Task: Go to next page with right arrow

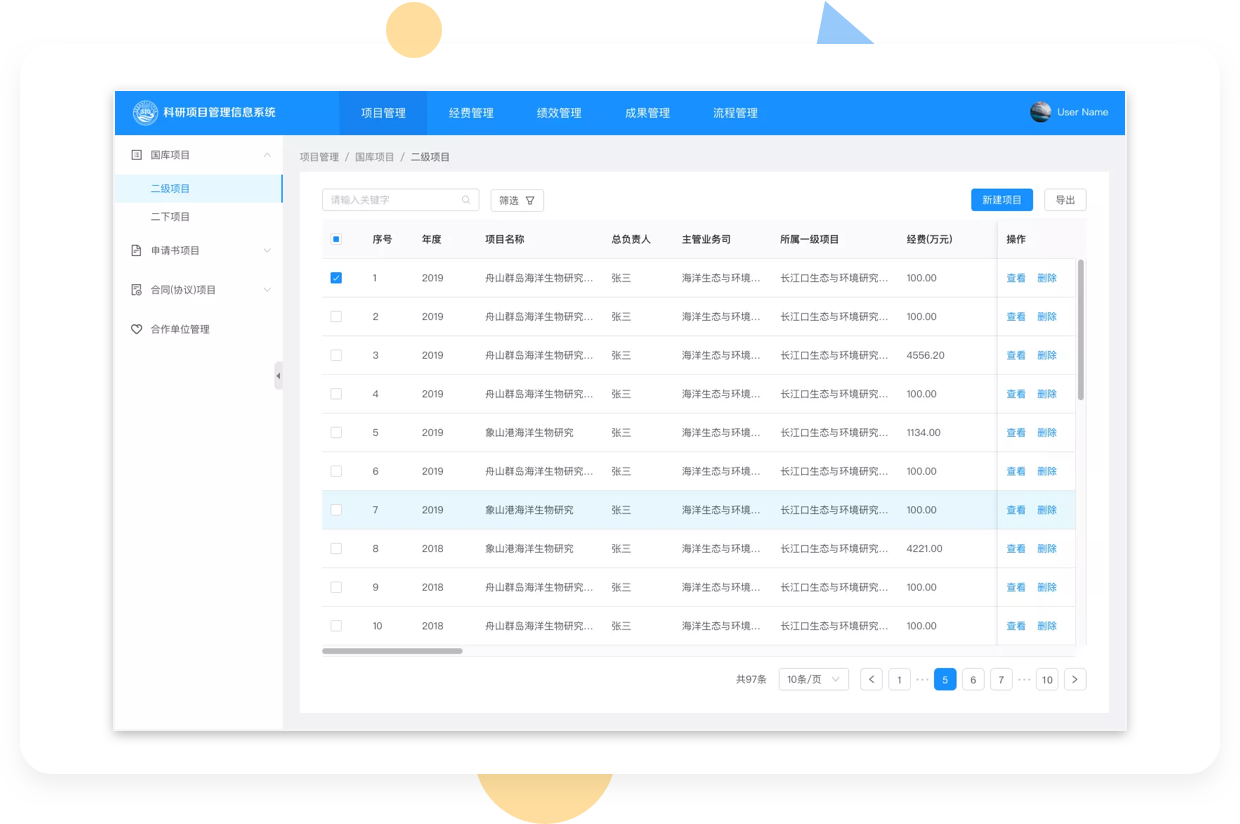Action: pyautogui.click(x=1075, y=680)
